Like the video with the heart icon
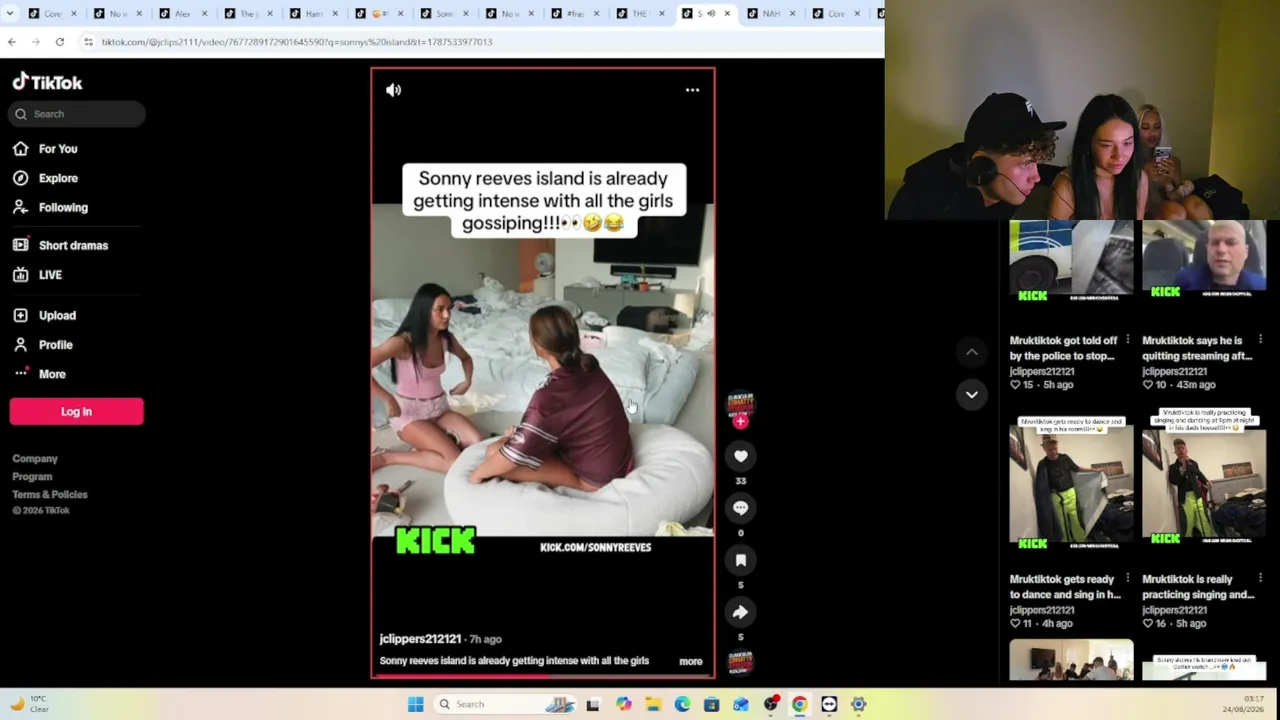Image resolution: width=1280 pixels, height=720 pixels. (x=741, y=456)
